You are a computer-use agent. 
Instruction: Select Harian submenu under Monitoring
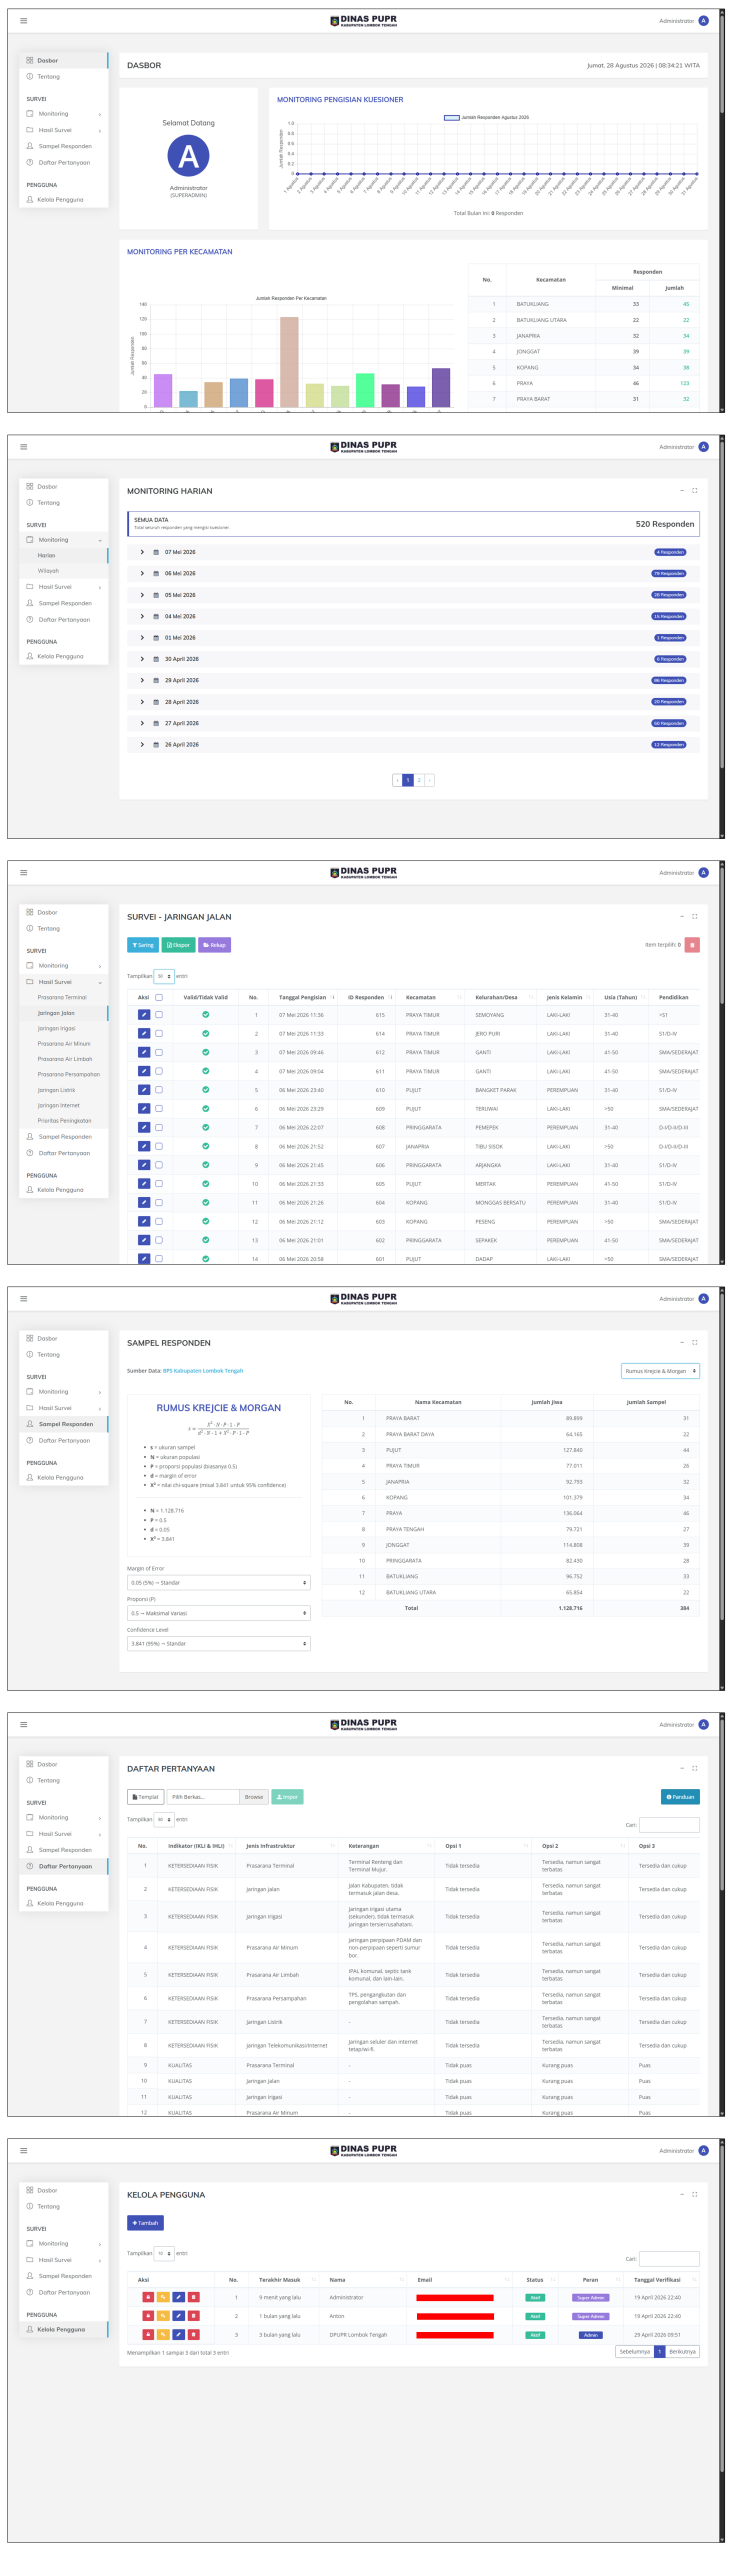tap(64, 555)
